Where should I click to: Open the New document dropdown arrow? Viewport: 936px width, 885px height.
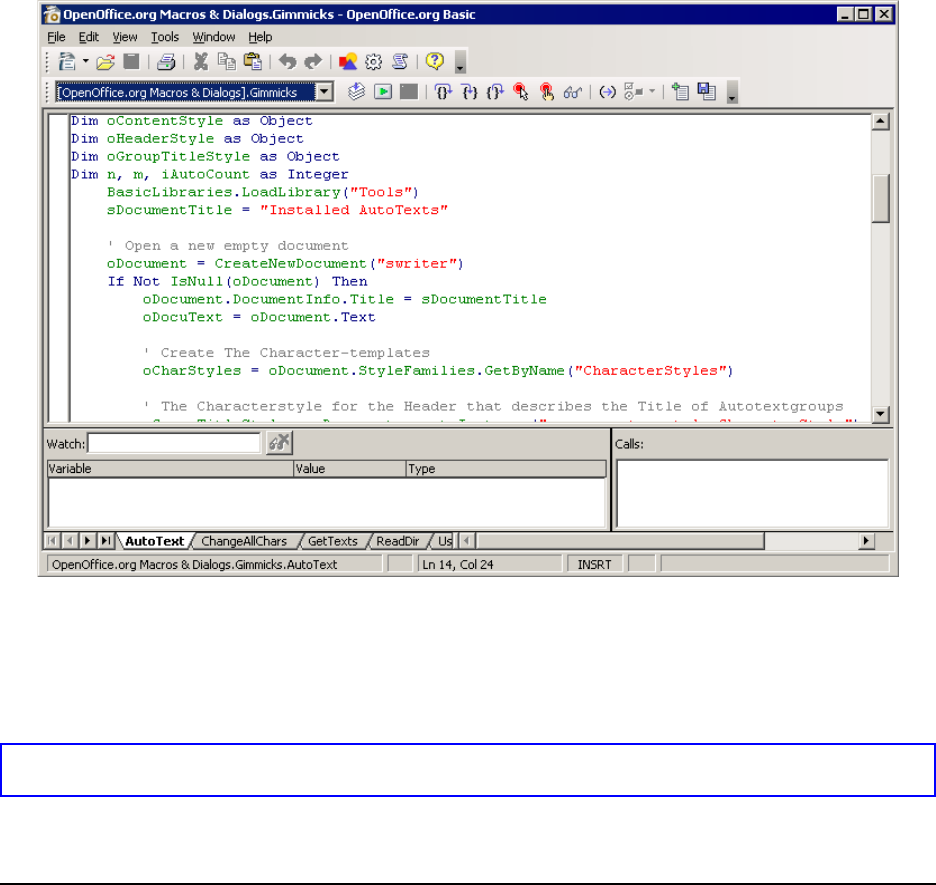[86, 61]
